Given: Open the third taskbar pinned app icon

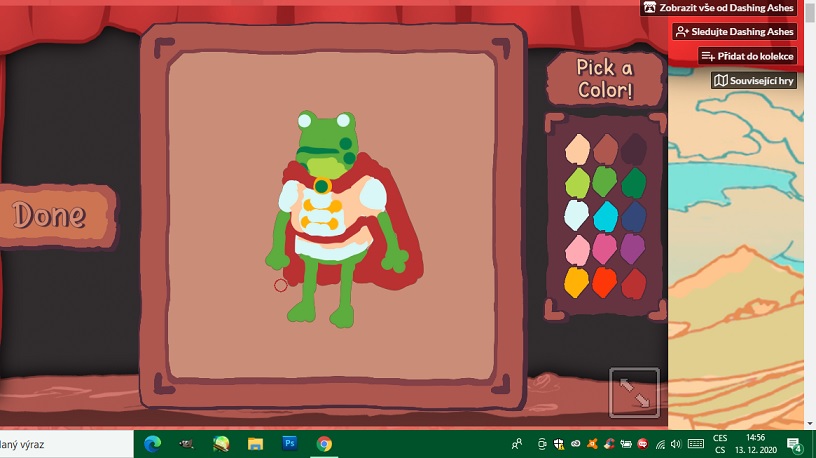Looking at the screenshot, I should pos(221,444).
